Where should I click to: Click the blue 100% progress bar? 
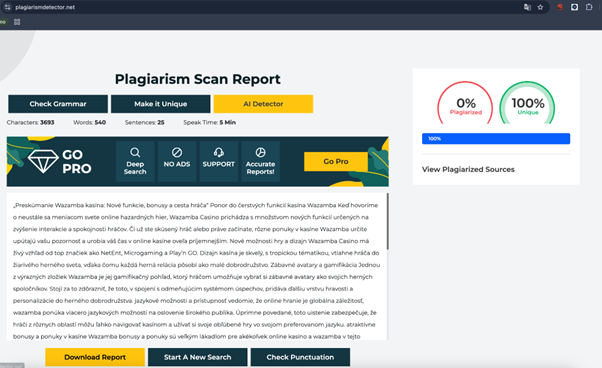(496, 139)
